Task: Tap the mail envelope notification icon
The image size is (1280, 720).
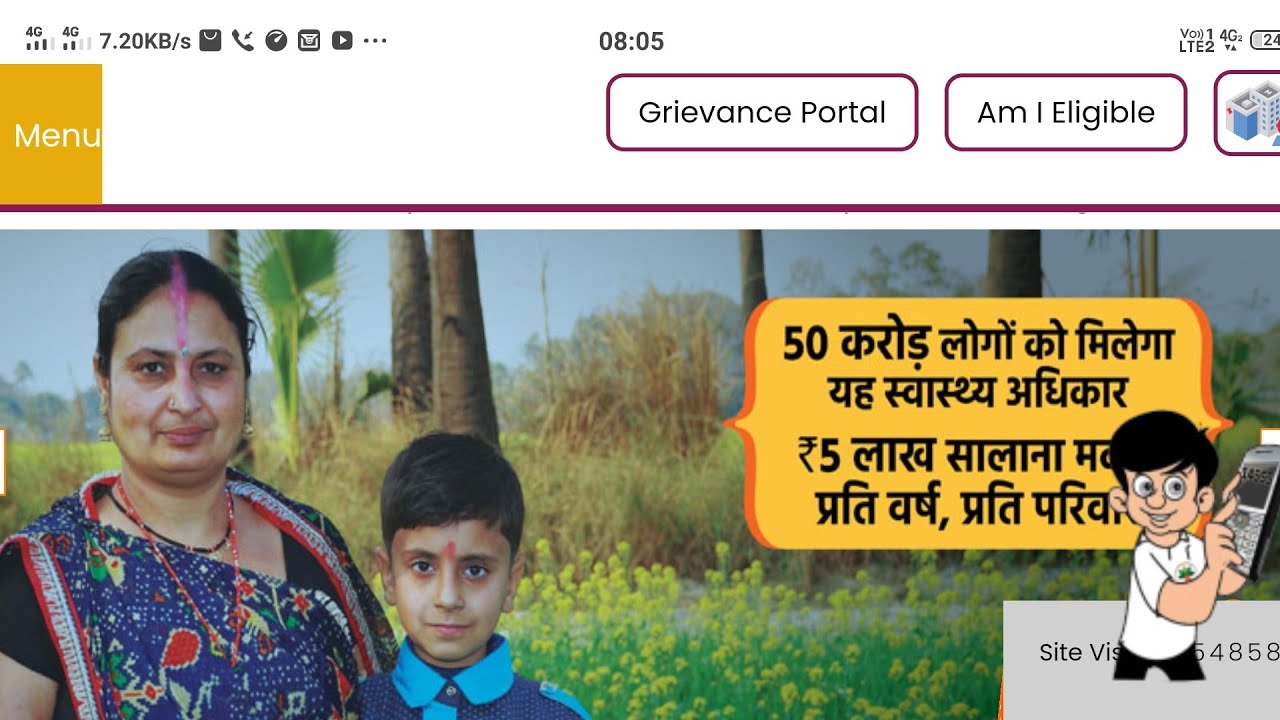Action: pyautogui.click(x=309, y=41)
